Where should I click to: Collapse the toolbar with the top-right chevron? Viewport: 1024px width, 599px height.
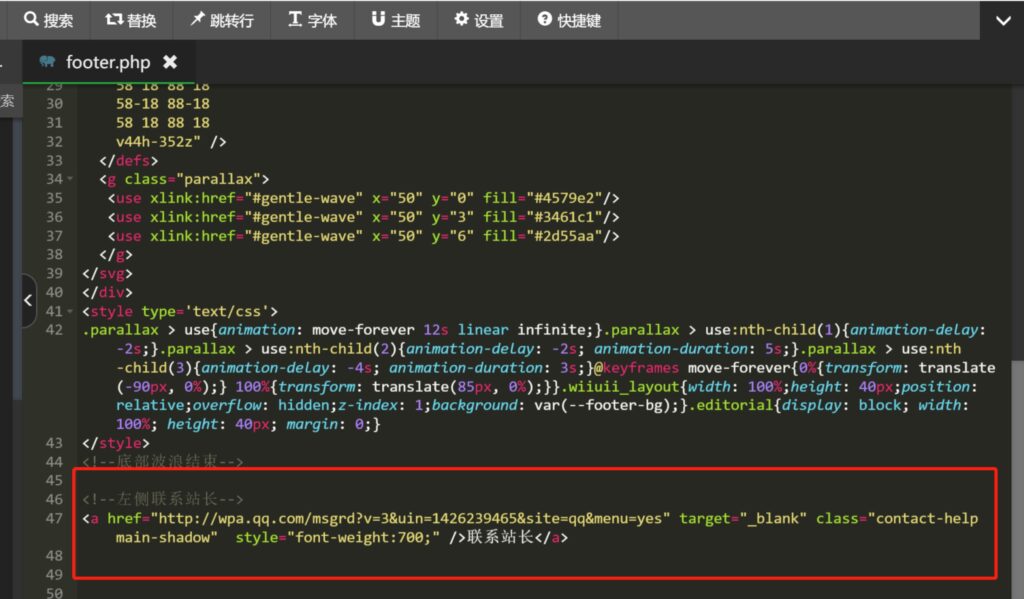1003,20
